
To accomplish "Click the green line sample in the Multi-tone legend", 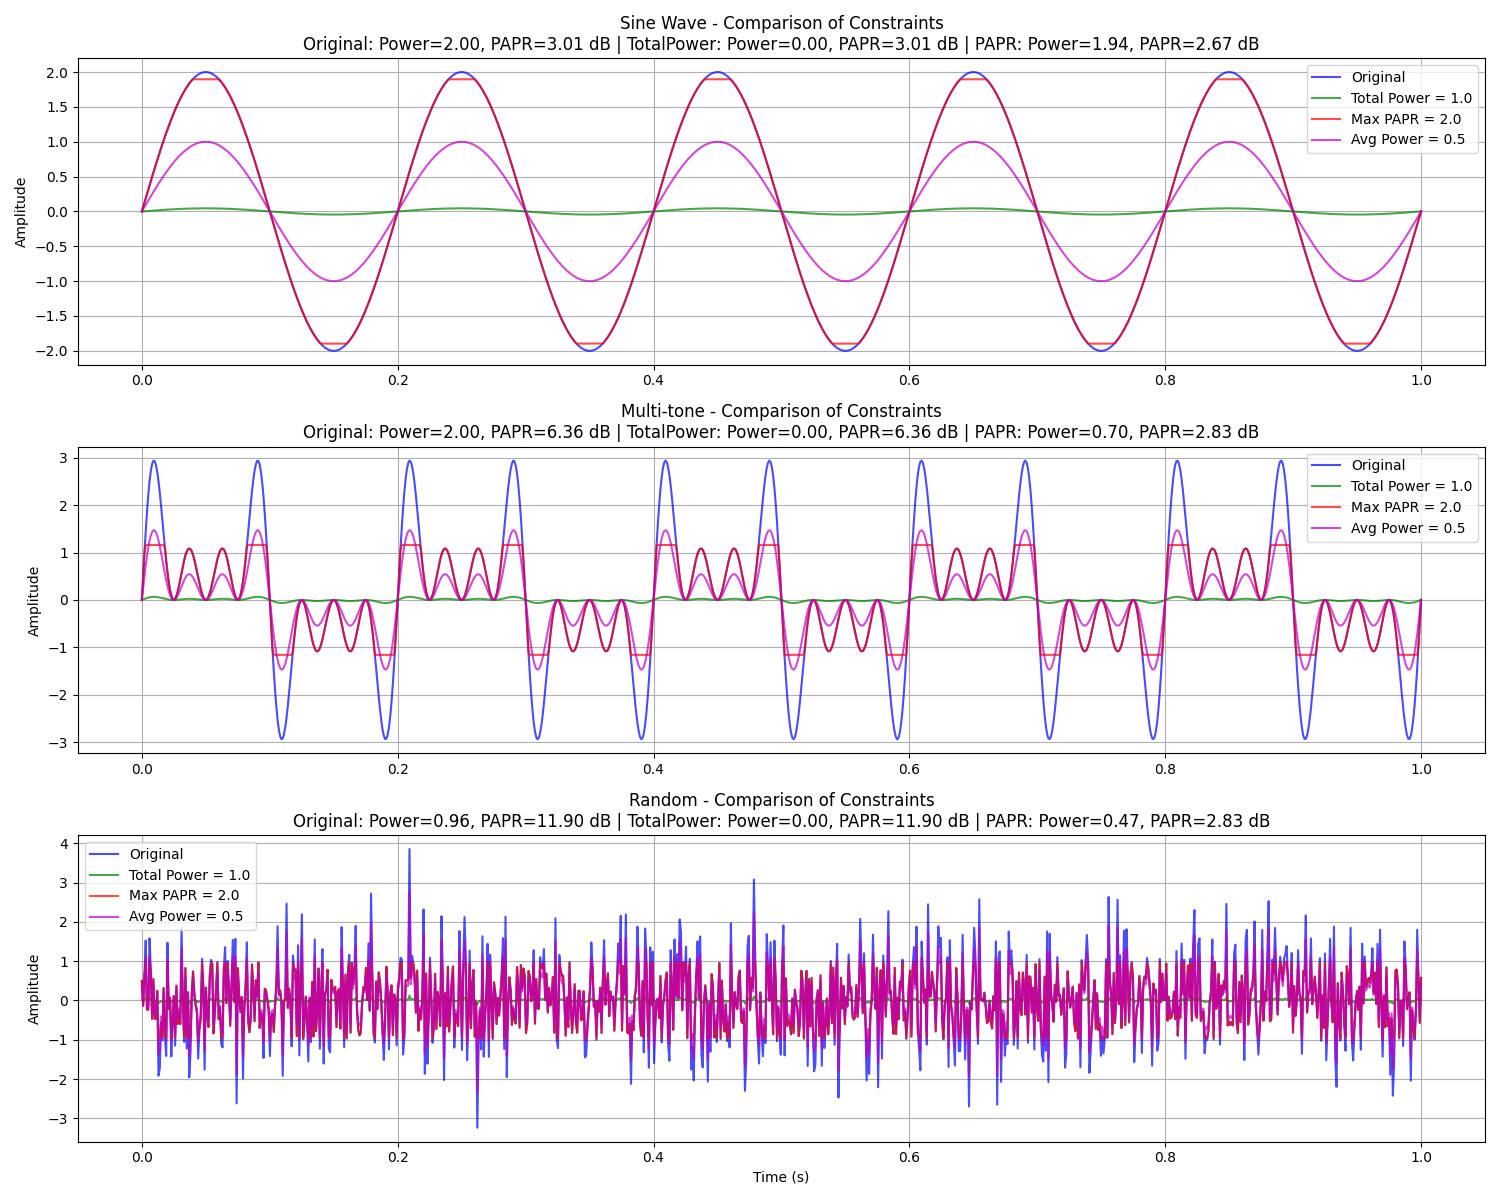I will point(1328,487).
